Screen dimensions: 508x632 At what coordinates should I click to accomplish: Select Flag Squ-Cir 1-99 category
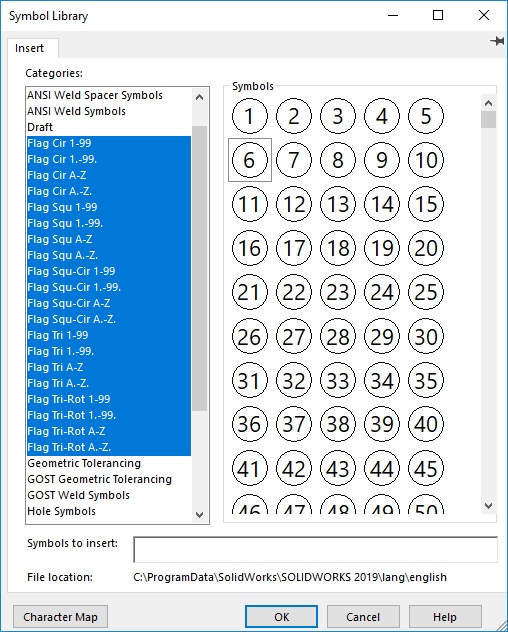coord(109,271)
